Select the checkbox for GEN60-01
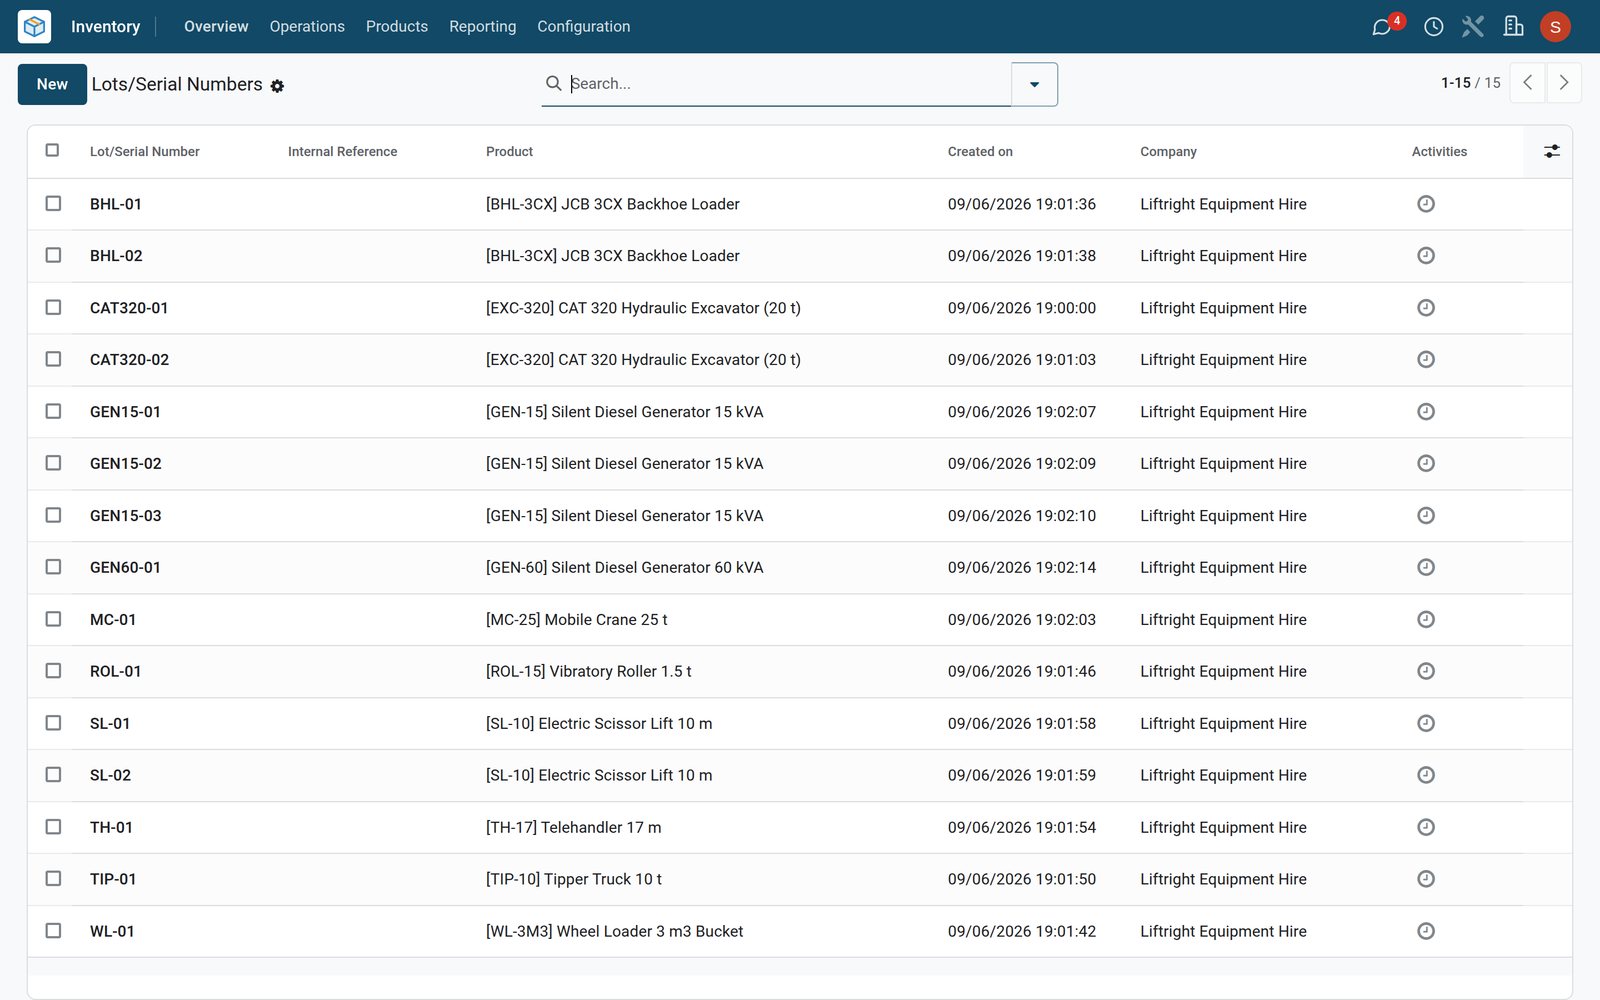The width and height of the screenshot is (1600, 1000). pyautogui.click(x=53, y=567)
